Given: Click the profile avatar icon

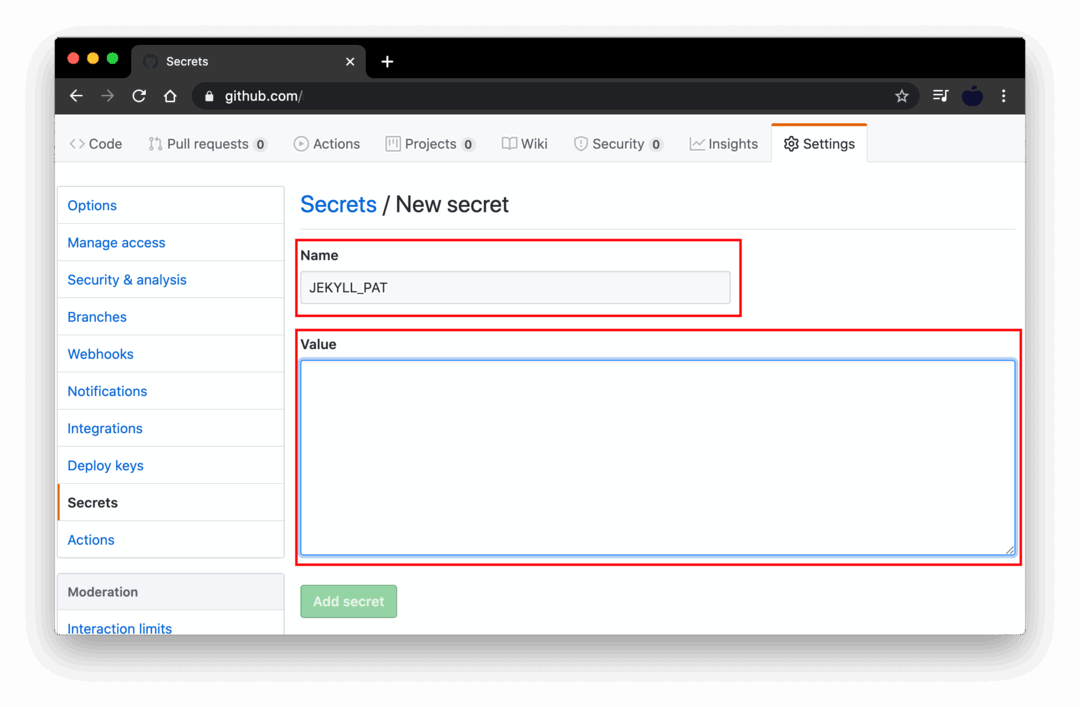Looking at the screenshot, I should pos(972,96).
